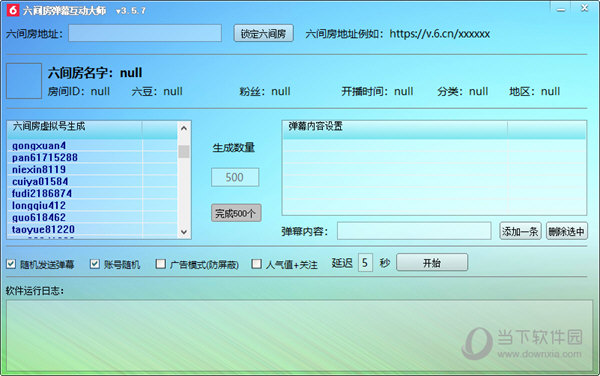Uncheck the 账号随机 checkbox
The width and height of the screenshot is (600, 376).
(95, 264)
